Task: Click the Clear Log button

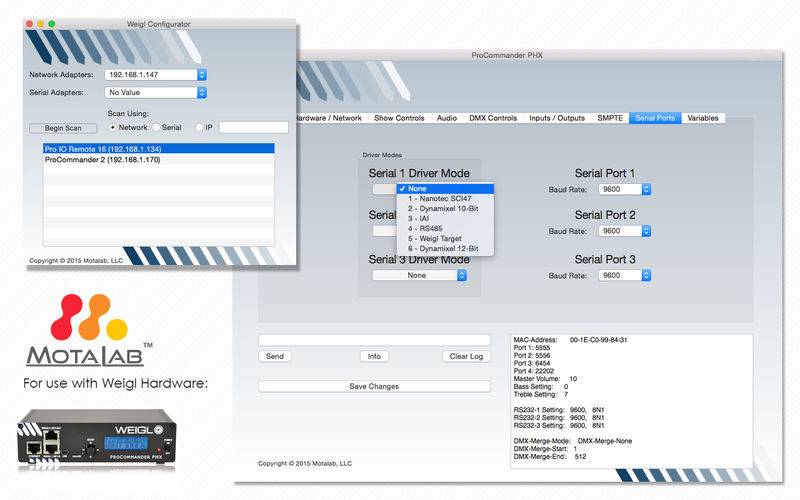Action: click(x=466, y=356)
